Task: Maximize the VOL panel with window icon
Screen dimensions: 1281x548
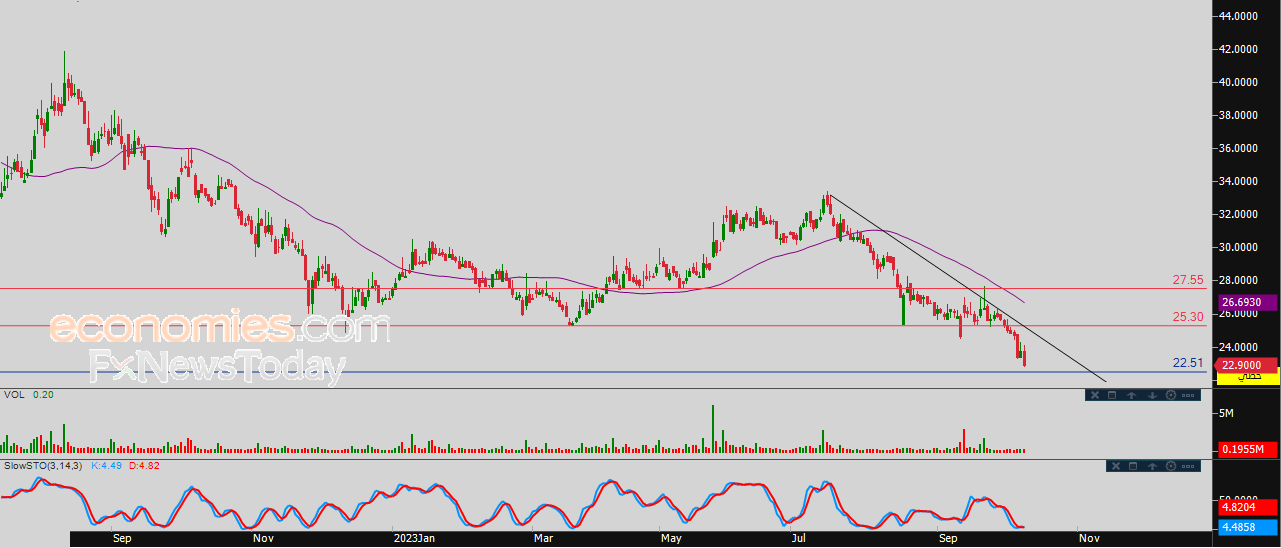Action: [x=1112, y=395]
